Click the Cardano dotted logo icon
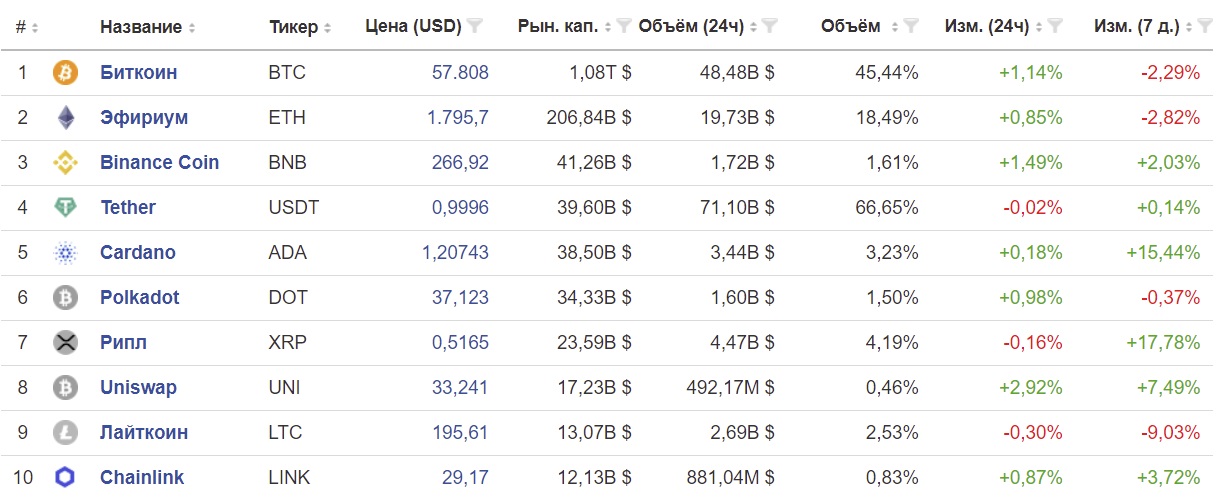The image size is (1223, 500). click(65, 253)
